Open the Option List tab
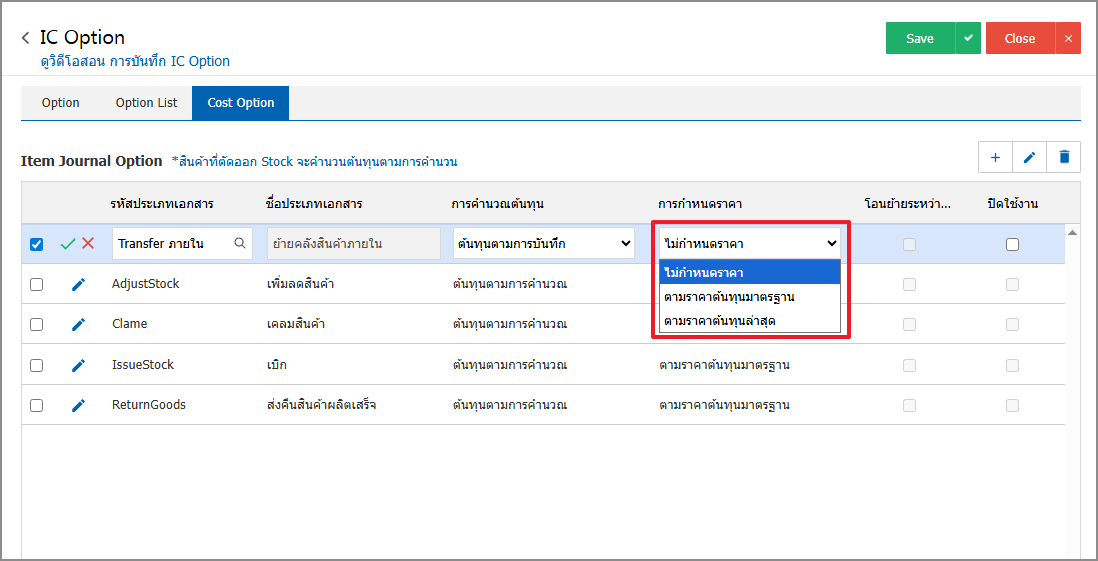 pyautogui.click(x=146, y=103)
